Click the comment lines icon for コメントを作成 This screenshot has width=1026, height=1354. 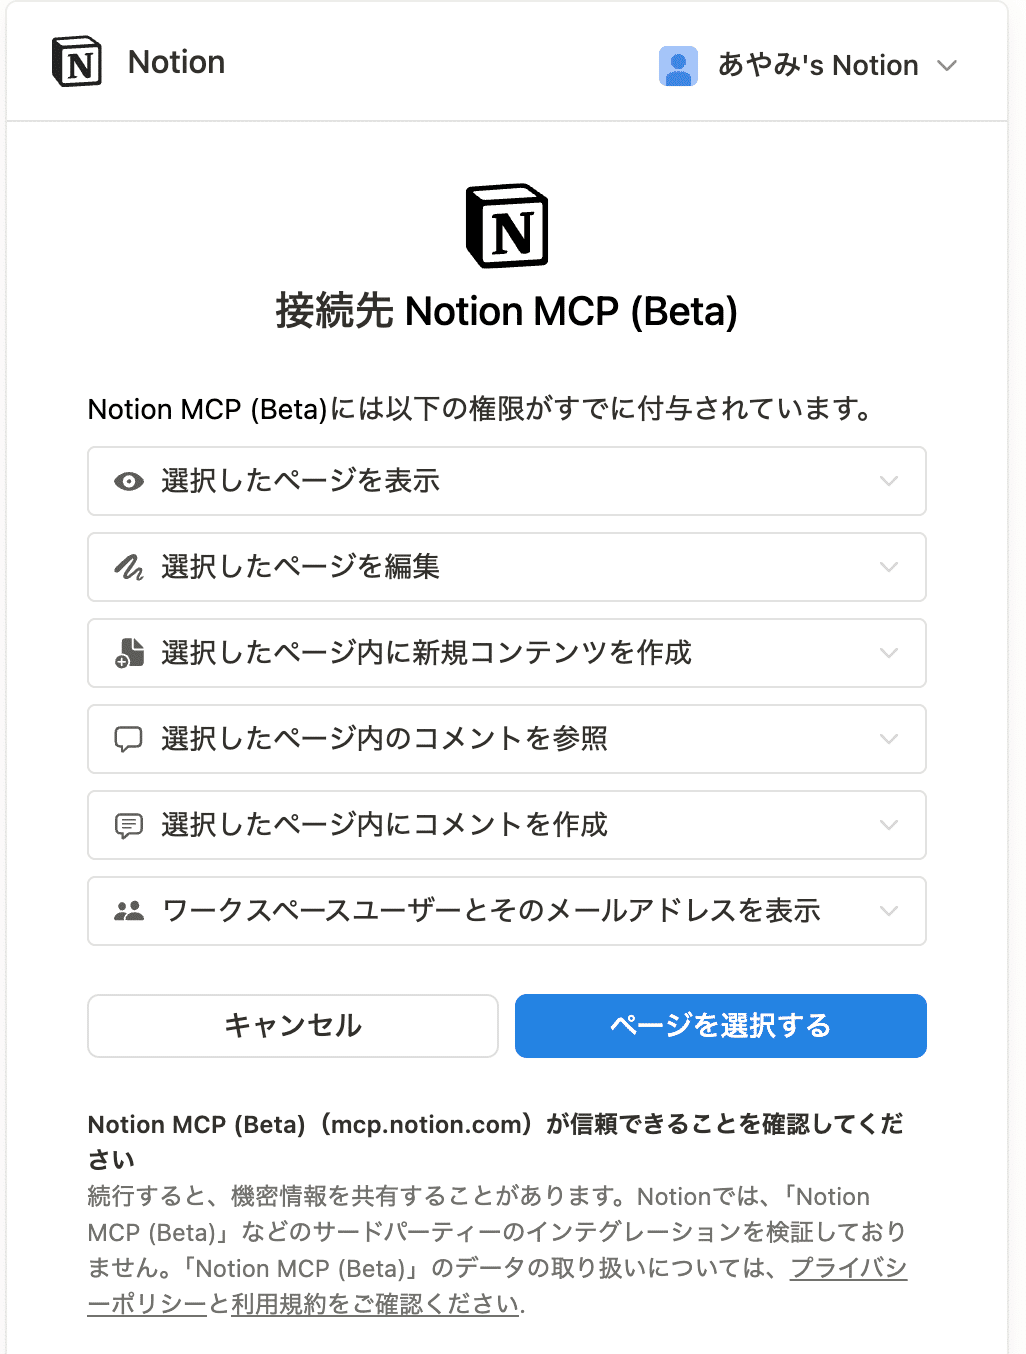pos(127,825)
